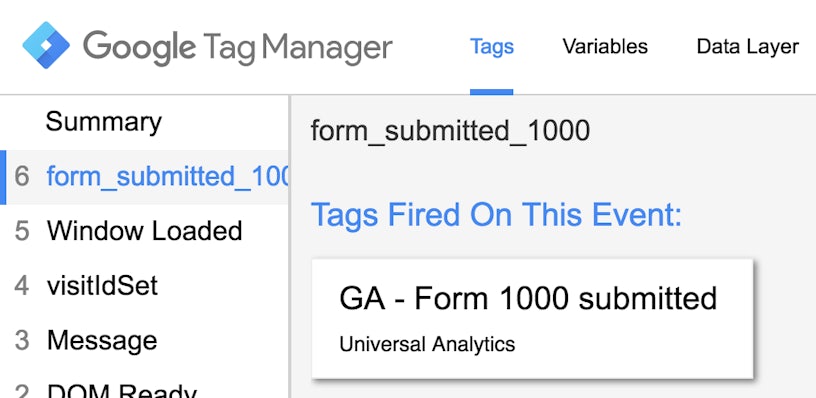Click event number 5 beside Window Loaded

click(22, 232)
